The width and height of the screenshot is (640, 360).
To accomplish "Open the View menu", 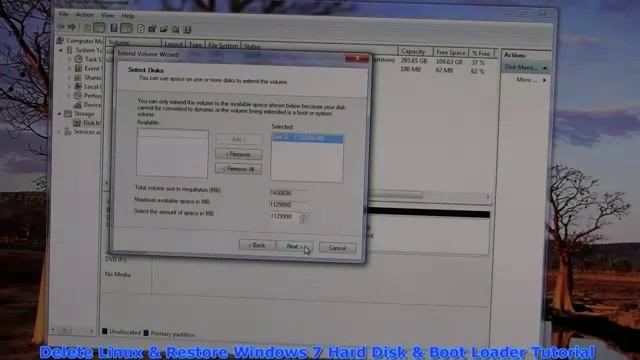I will coord(107,16).
